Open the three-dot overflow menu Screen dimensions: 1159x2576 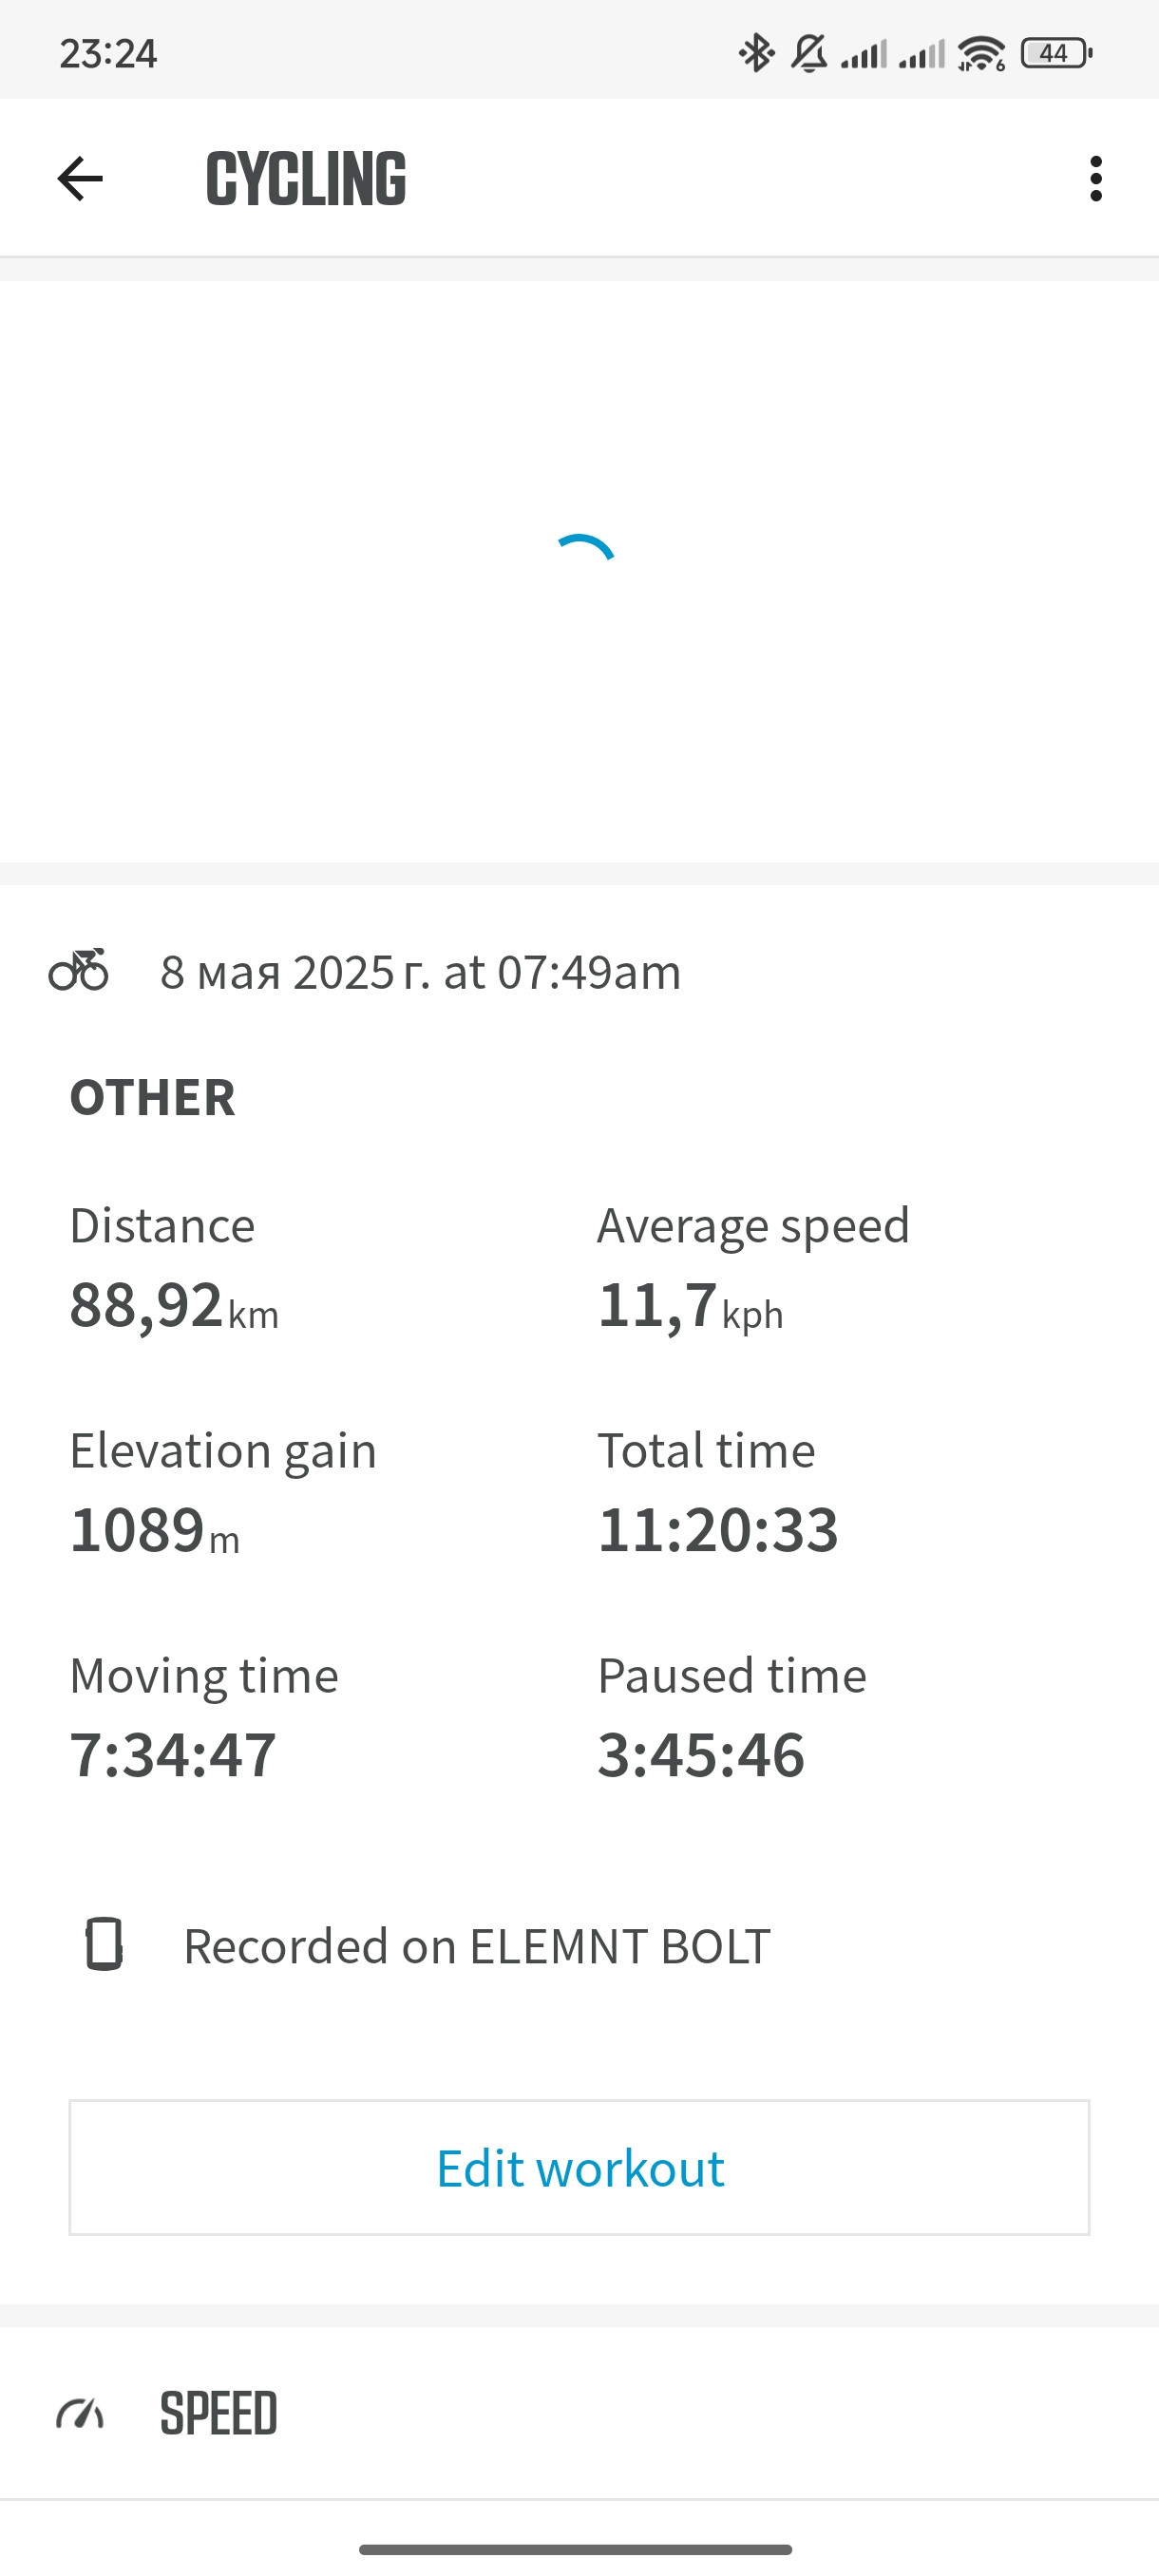(x=1096, y=179)
